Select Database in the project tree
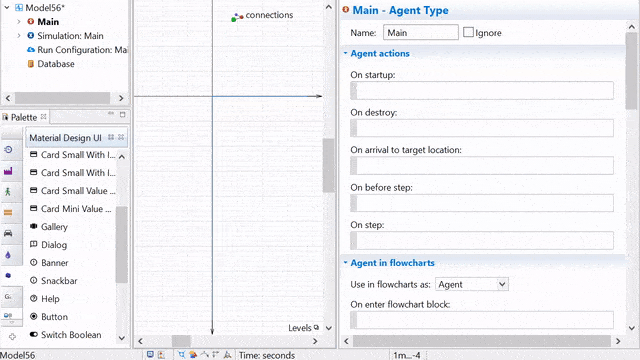Viewport: 640px width, 360px height. [56, 64]
